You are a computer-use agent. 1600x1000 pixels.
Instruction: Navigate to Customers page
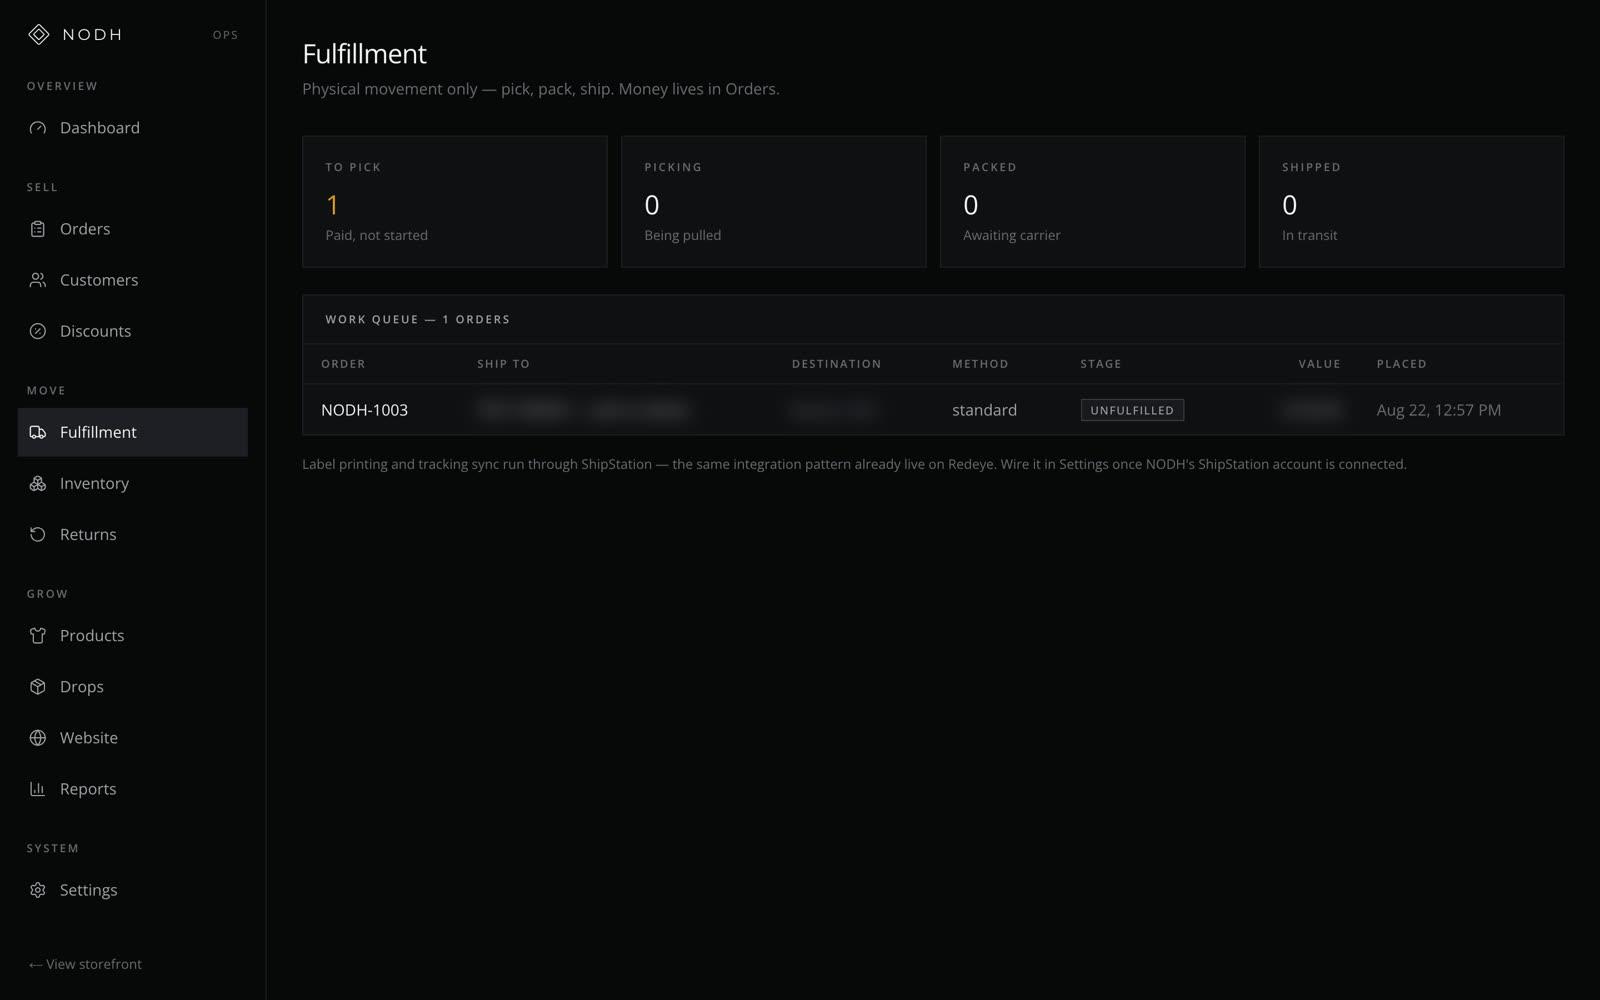pos(133,280)
